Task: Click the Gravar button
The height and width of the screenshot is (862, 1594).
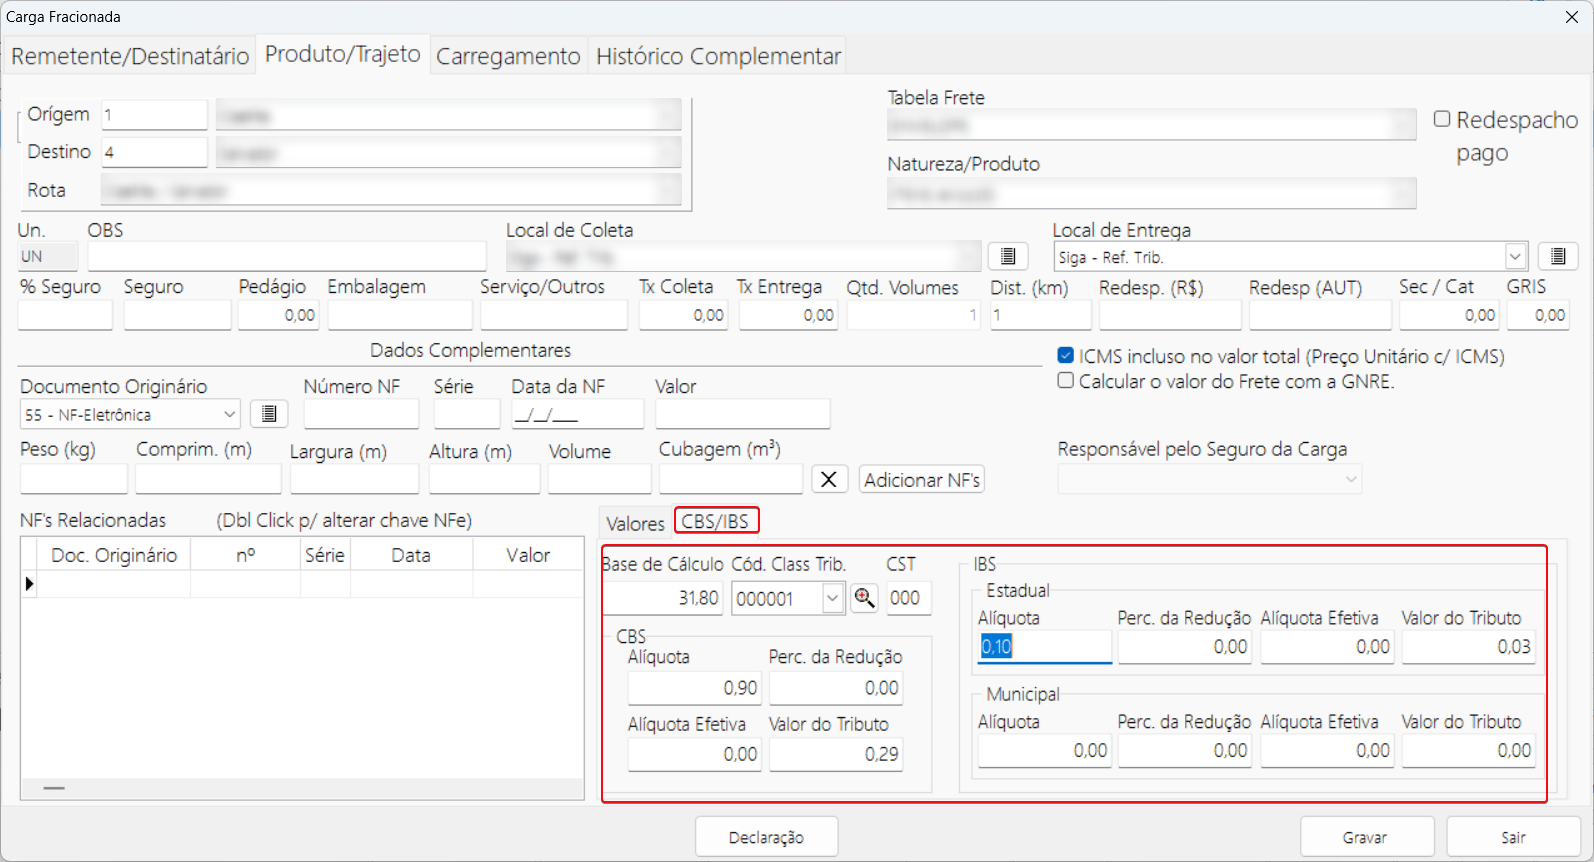Action: [1366, 837]
